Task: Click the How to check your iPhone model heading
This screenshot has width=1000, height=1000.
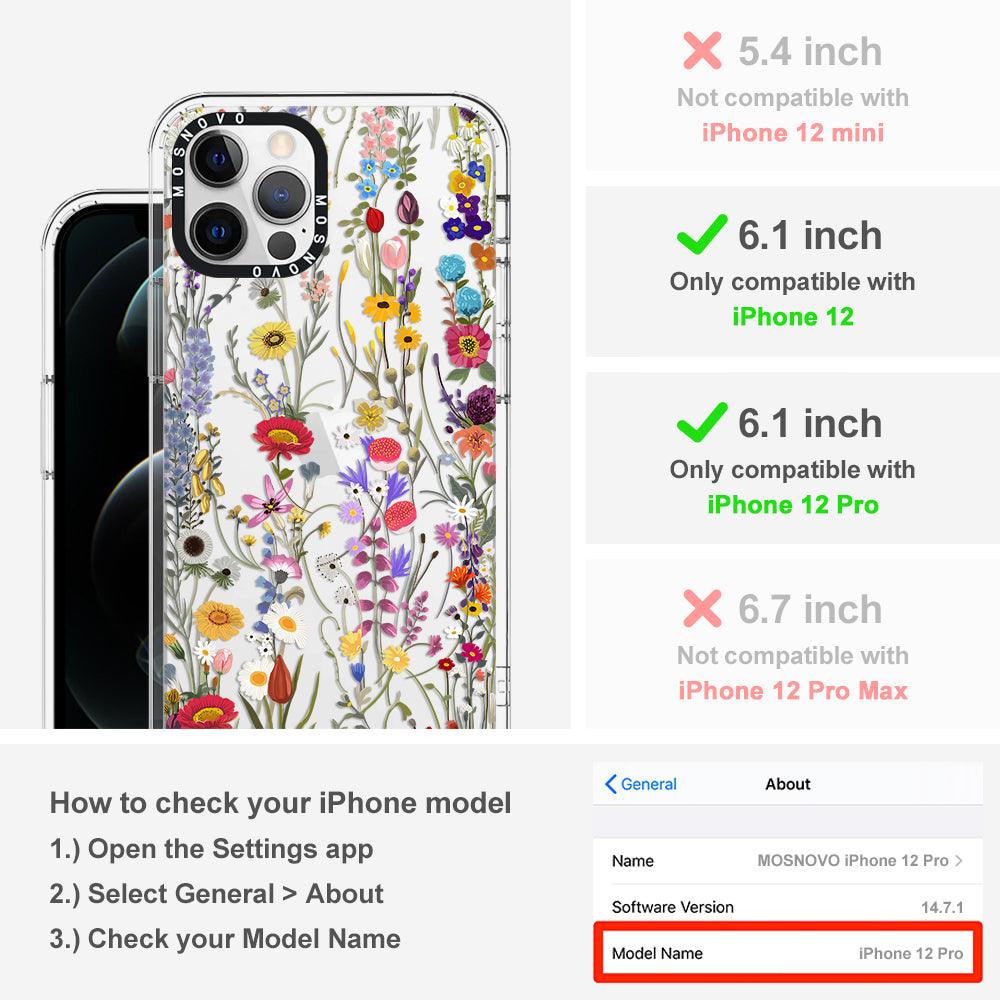Action: [x=281, y=802]
